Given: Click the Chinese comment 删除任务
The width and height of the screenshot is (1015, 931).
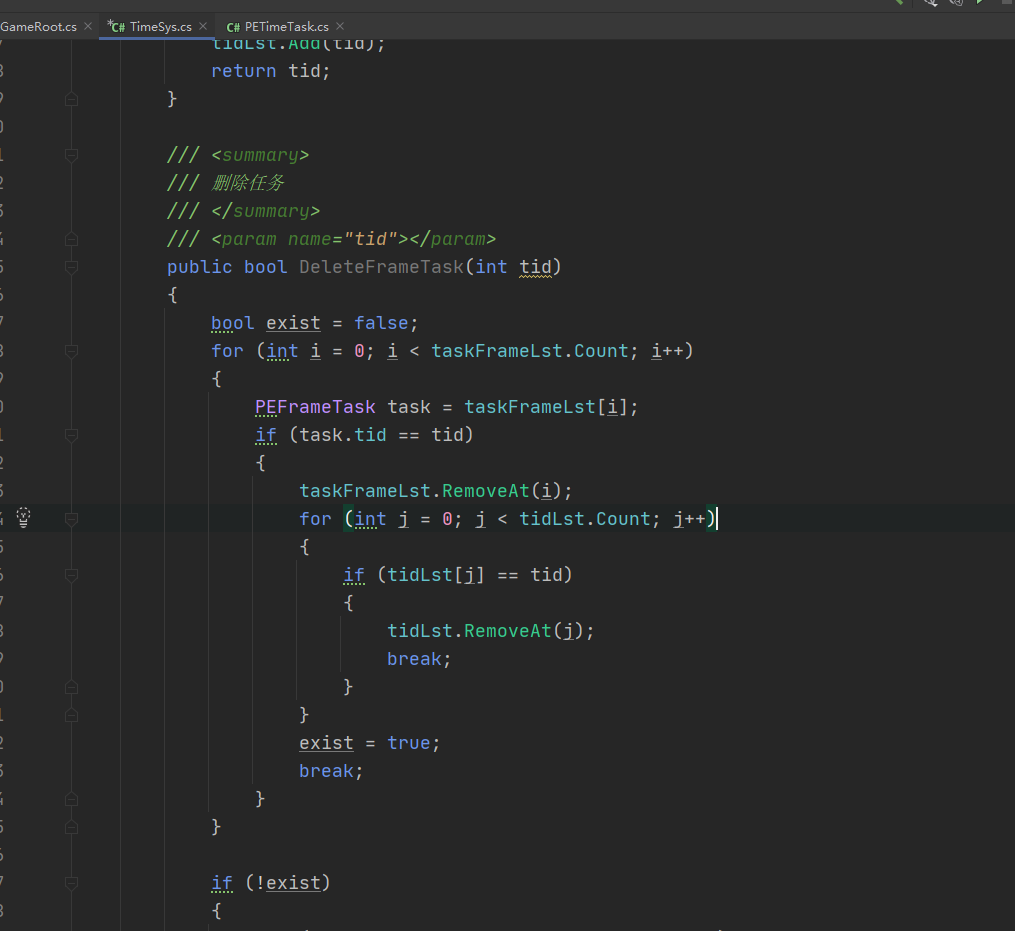Looking at the screenshot, I should tap(248, 183).
